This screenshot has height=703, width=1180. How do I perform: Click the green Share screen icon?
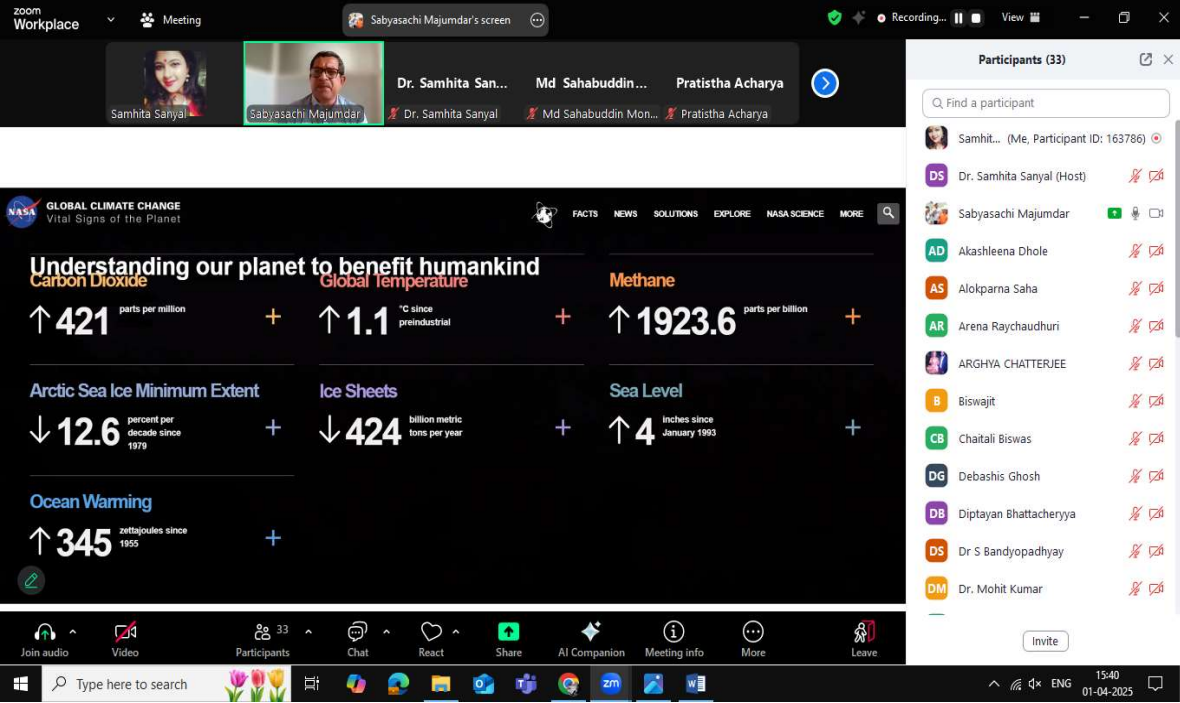click(509, 631)
